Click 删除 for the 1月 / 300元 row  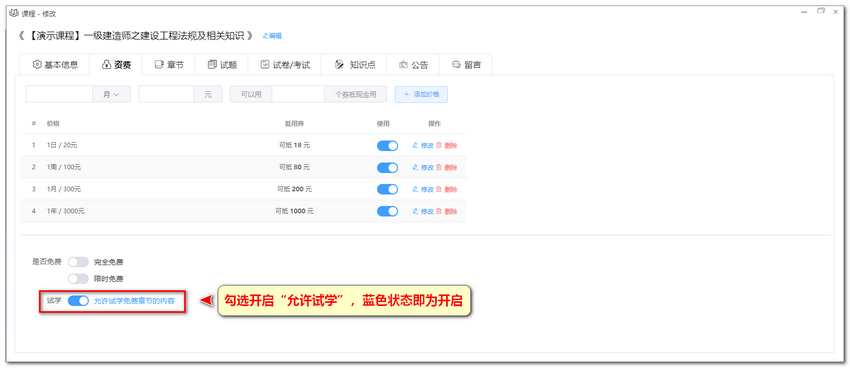[x=447, y=189]
